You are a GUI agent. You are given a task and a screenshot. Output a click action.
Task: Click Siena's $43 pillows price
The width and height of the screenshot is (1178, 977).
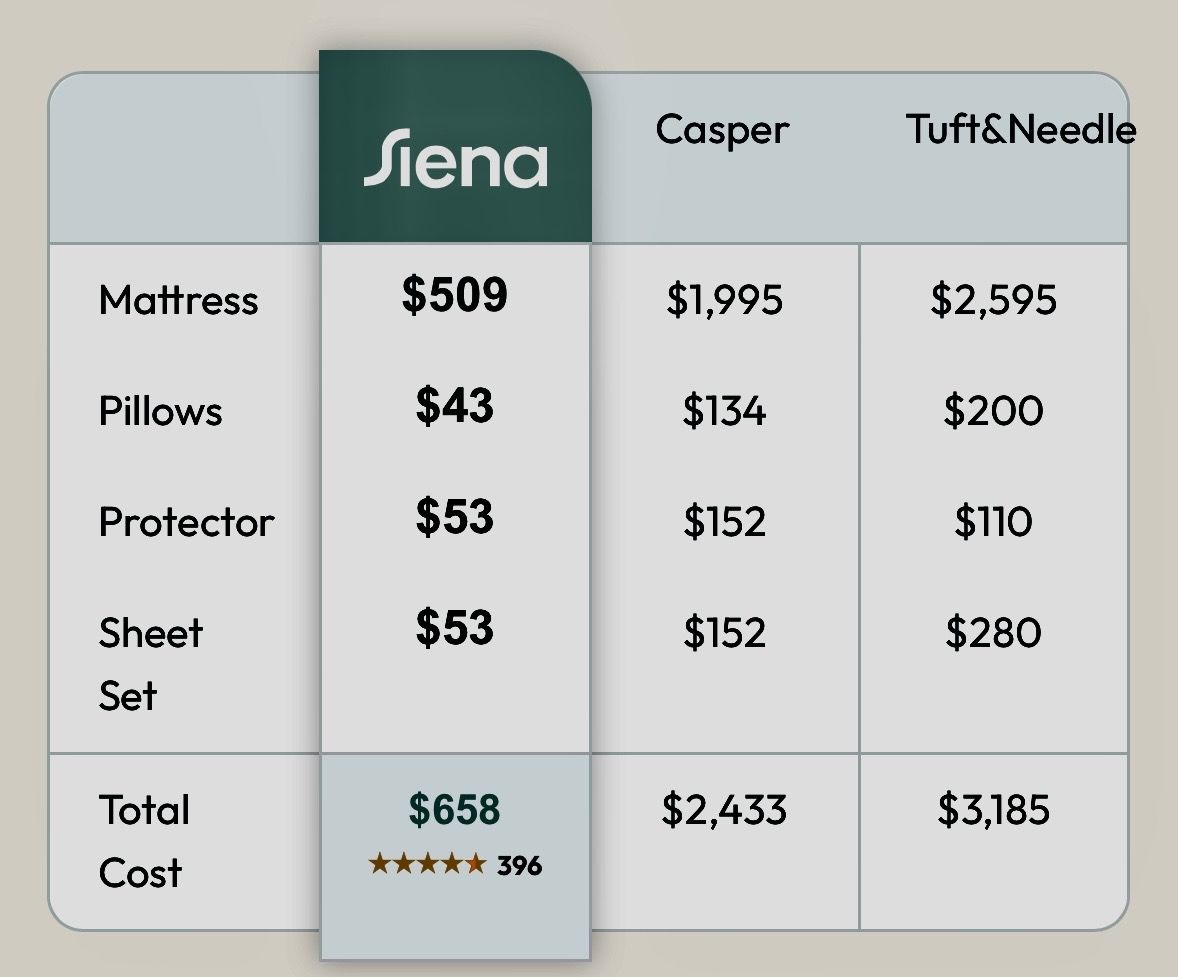pos(455,406)
